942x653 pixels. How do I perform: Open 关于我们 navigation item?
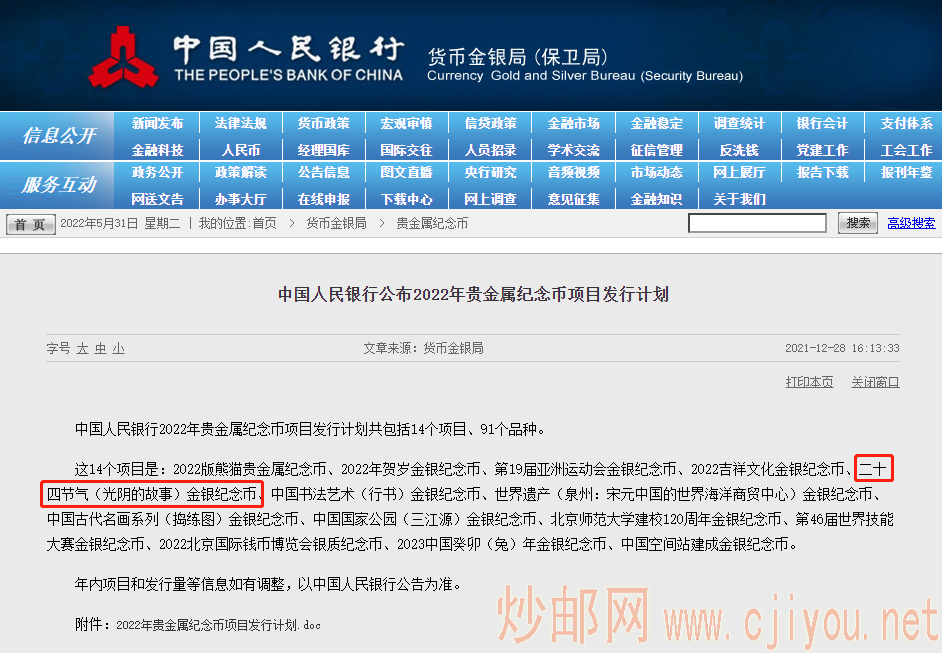click(739, 199)
